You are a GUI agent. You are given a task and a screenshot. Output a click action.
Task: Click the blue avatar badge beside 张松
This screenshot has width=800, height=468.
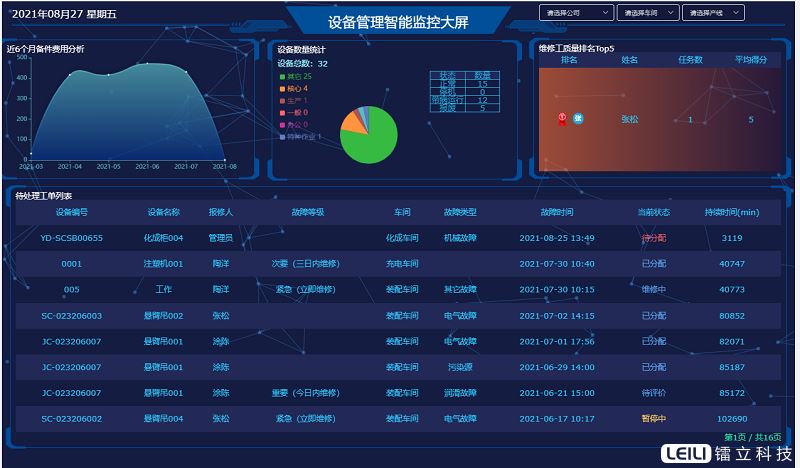pos(579,119)
